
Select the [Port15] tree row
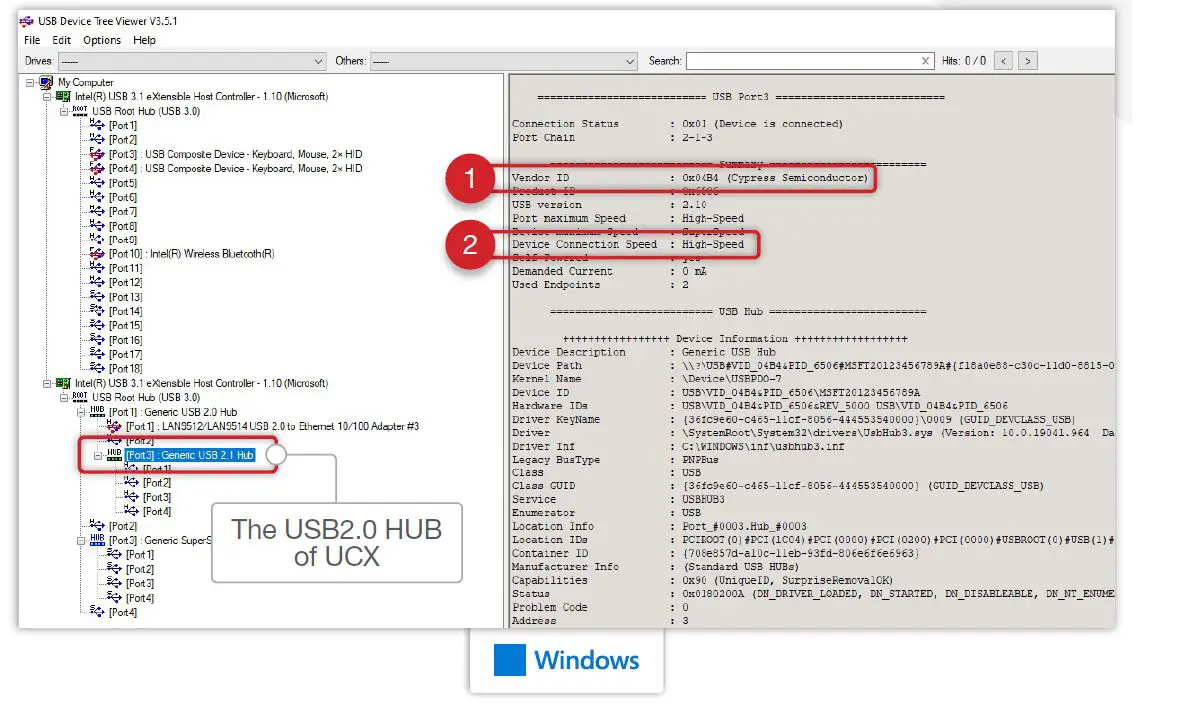[125, 326]
